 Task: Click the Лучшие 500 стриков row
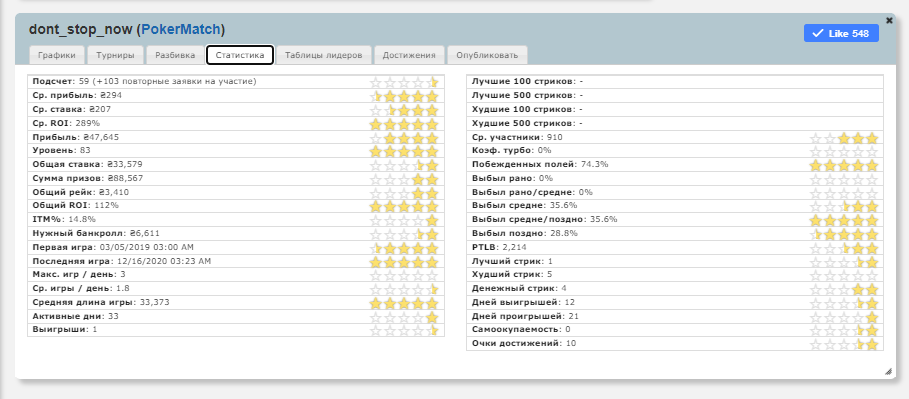675,96
